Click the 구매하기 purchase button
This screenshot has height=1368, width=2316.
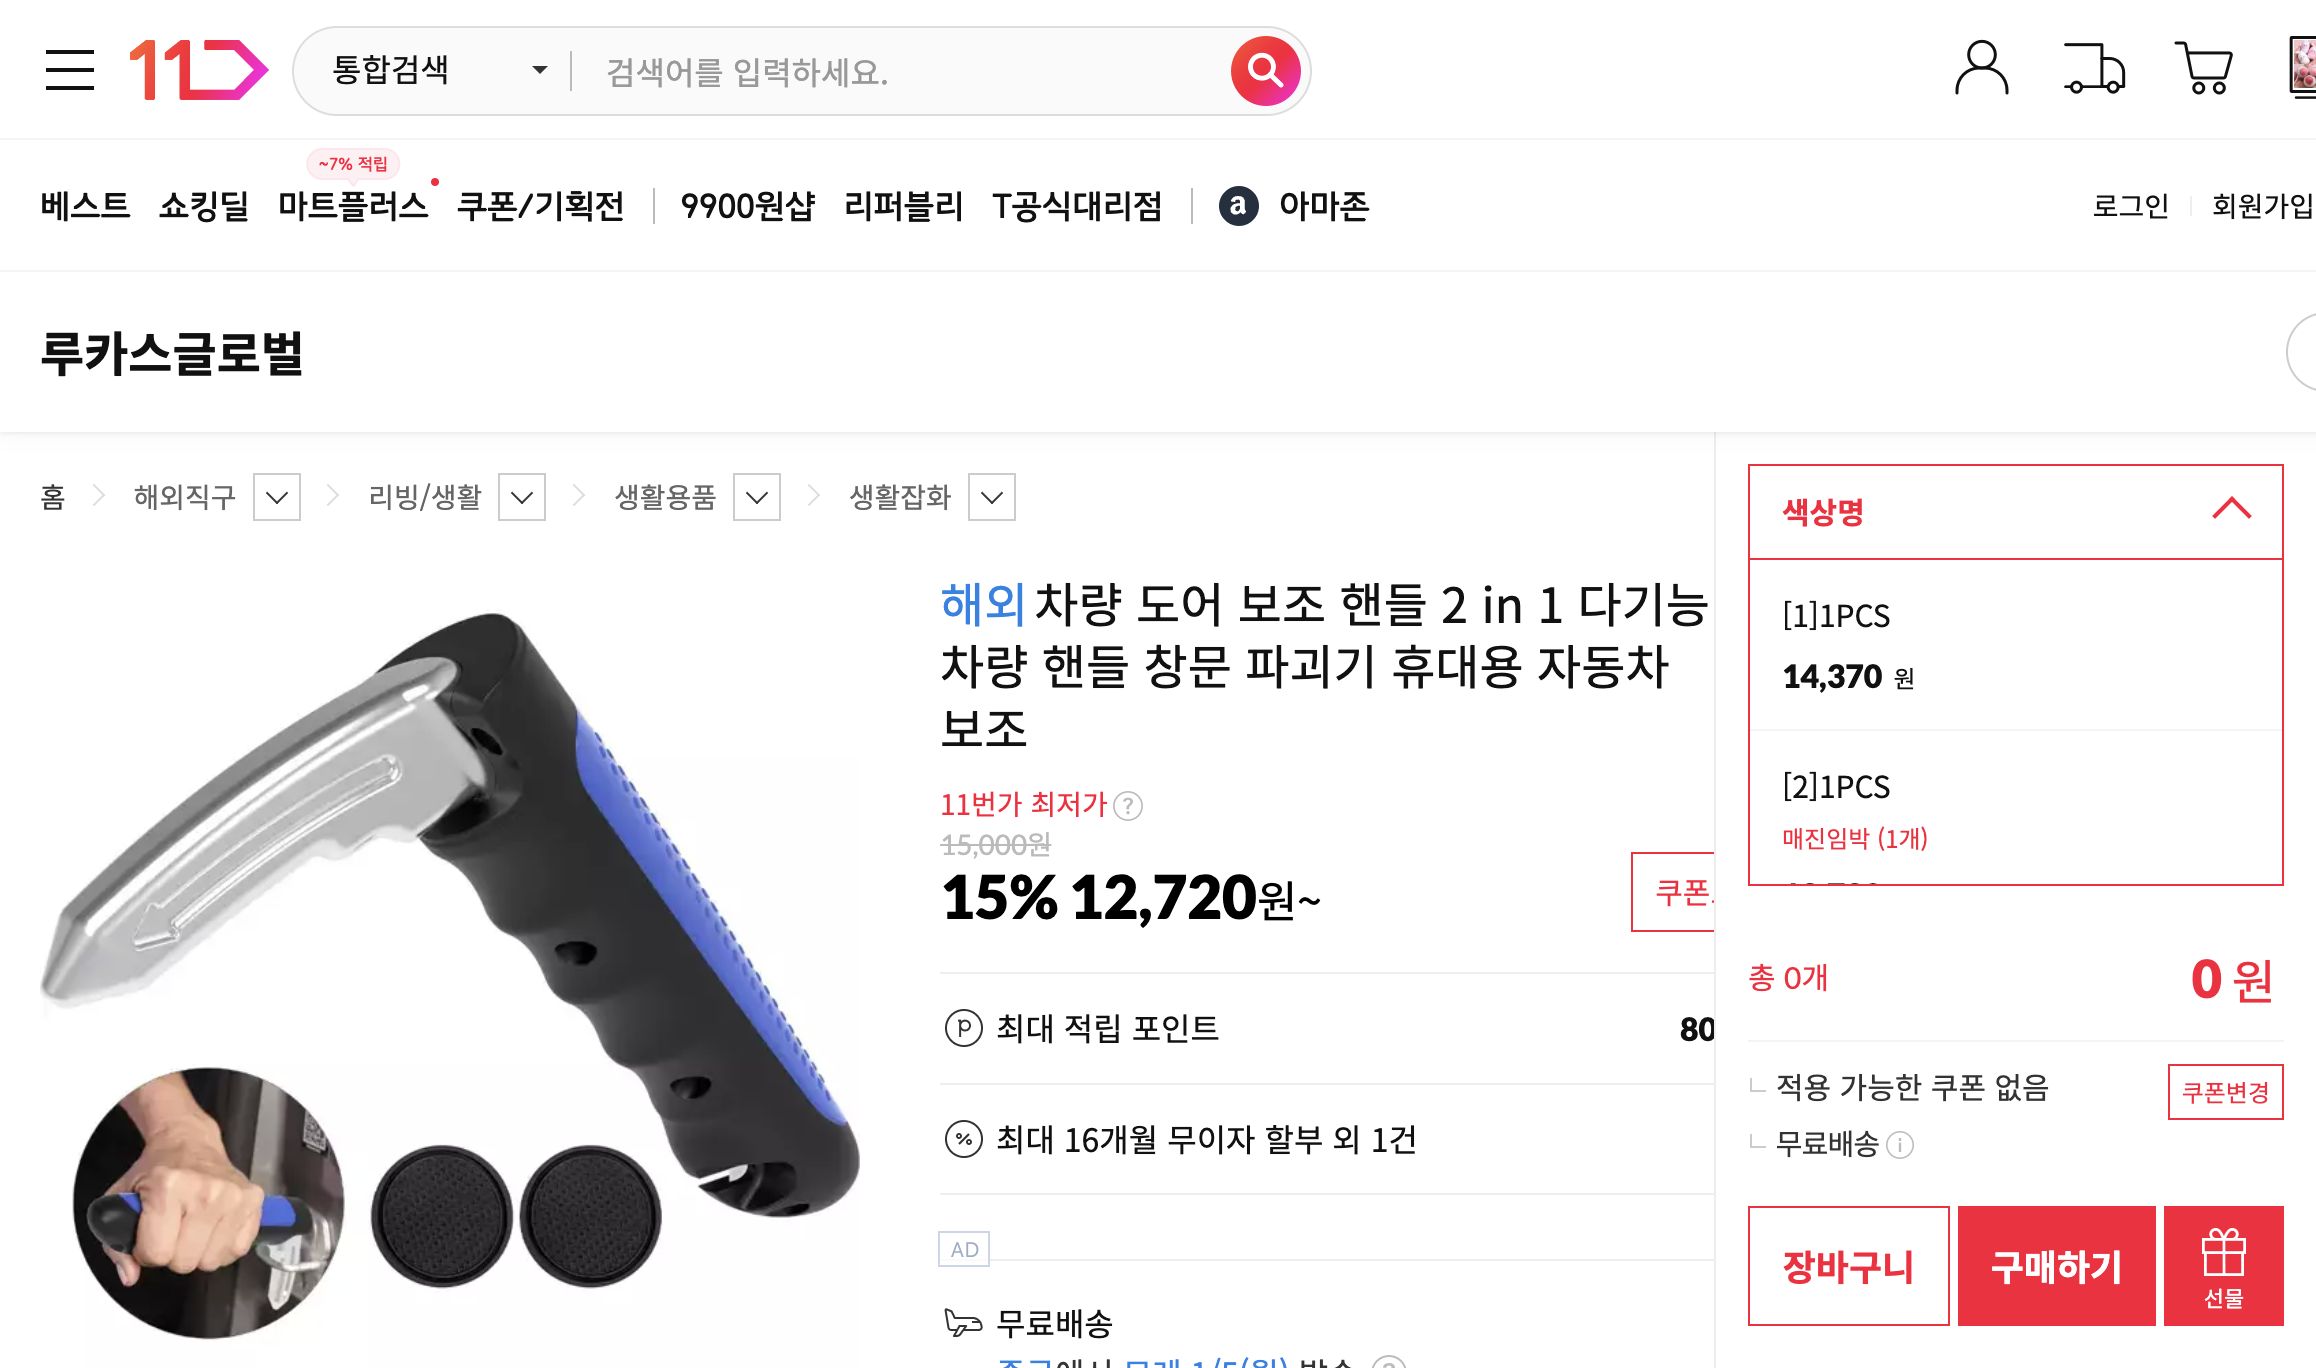[x=2055, y=1265]
